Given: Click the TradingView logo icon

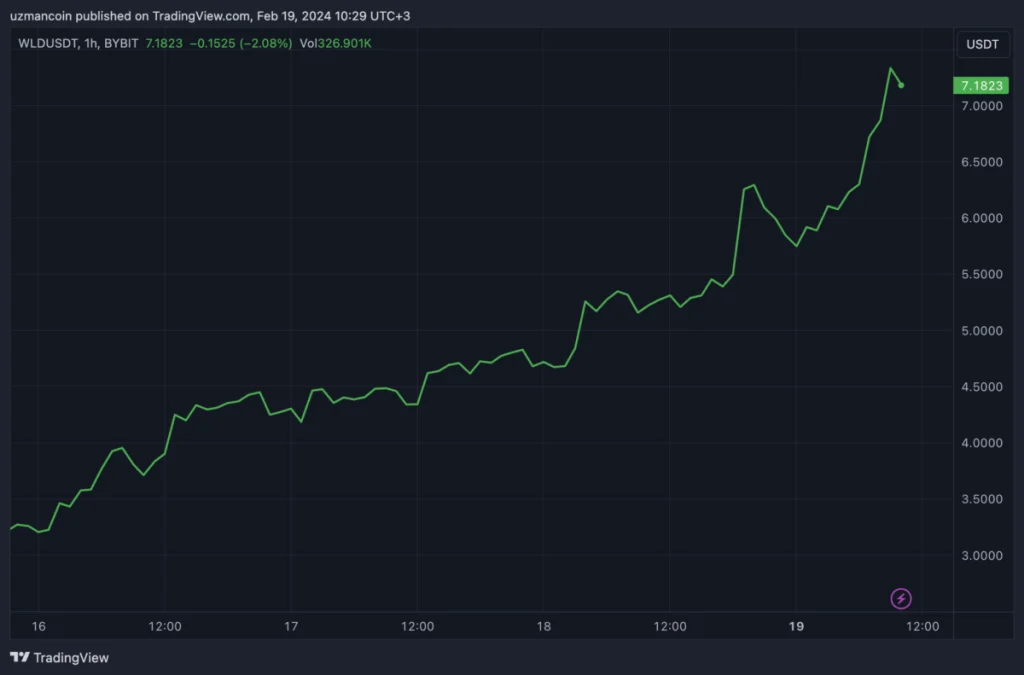Looking at the screenshot, I should pos(20,657).
